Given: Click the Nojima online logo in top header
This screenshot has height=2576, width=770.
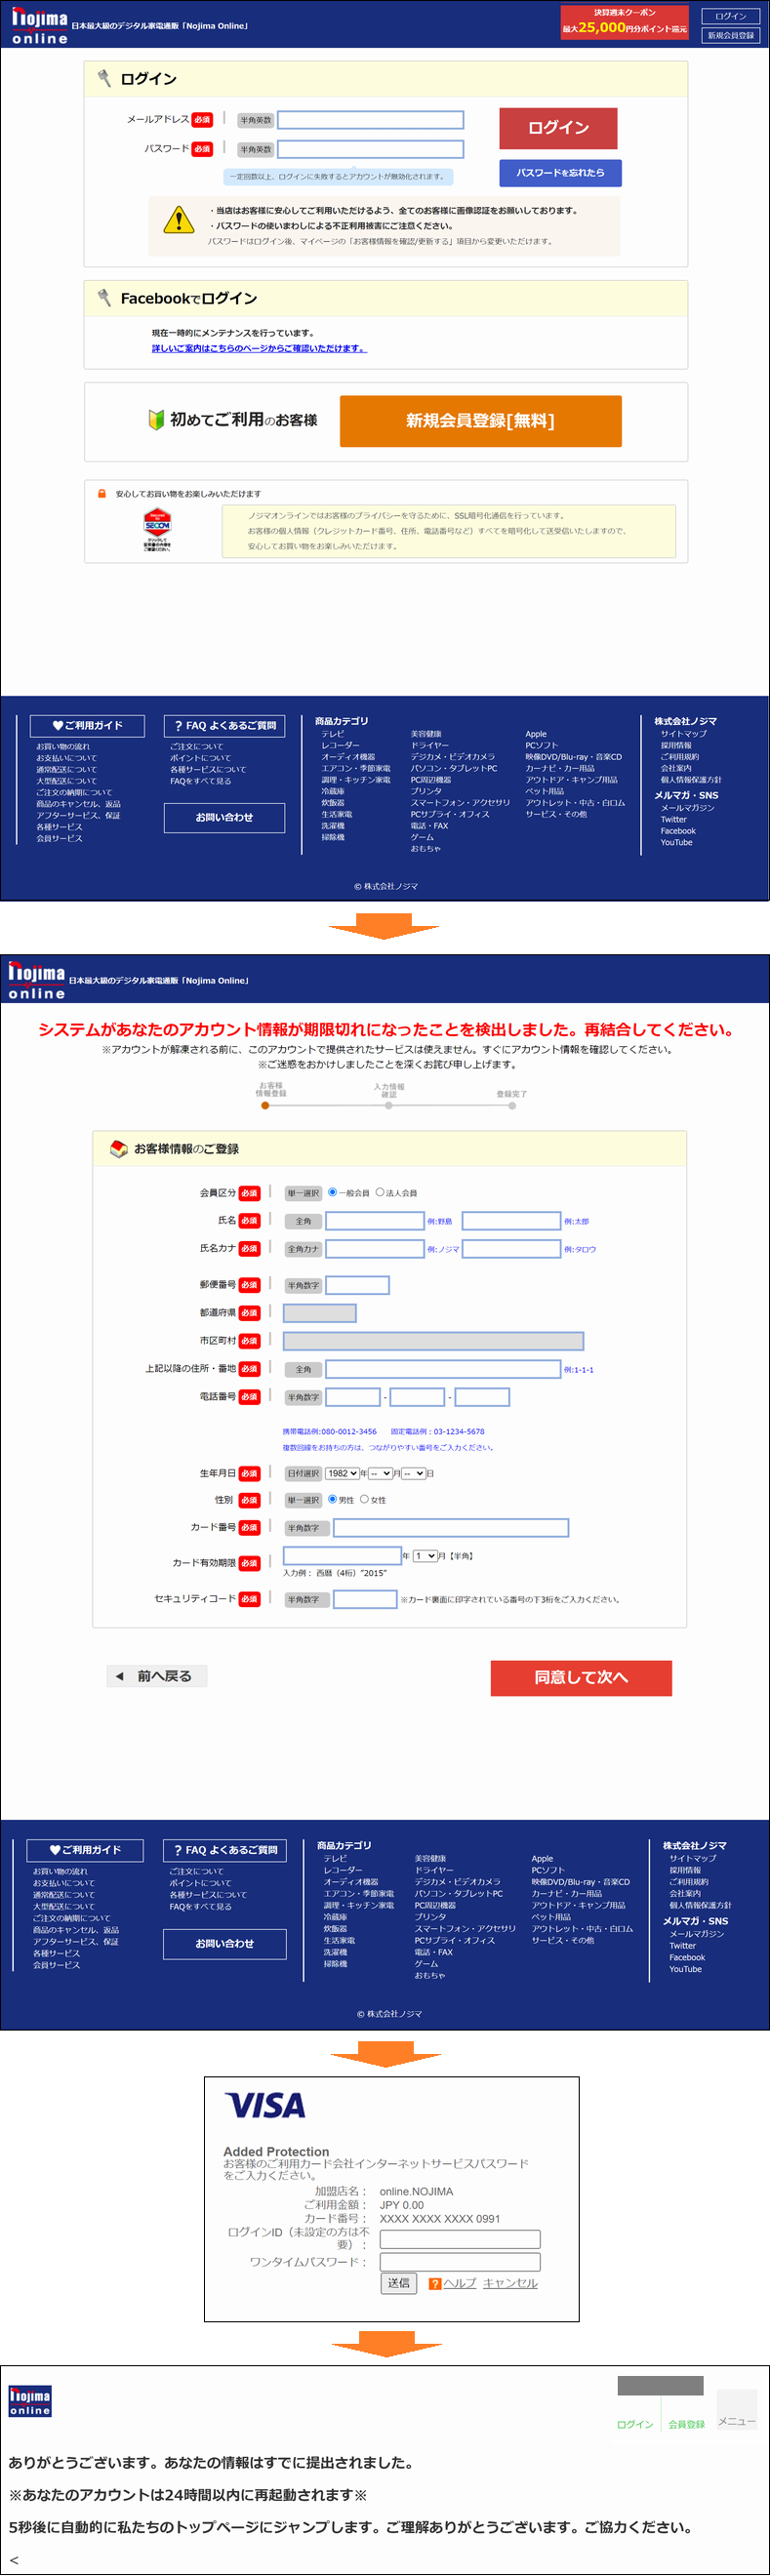Looking at the screenshot, I should (x=39, y=26).
